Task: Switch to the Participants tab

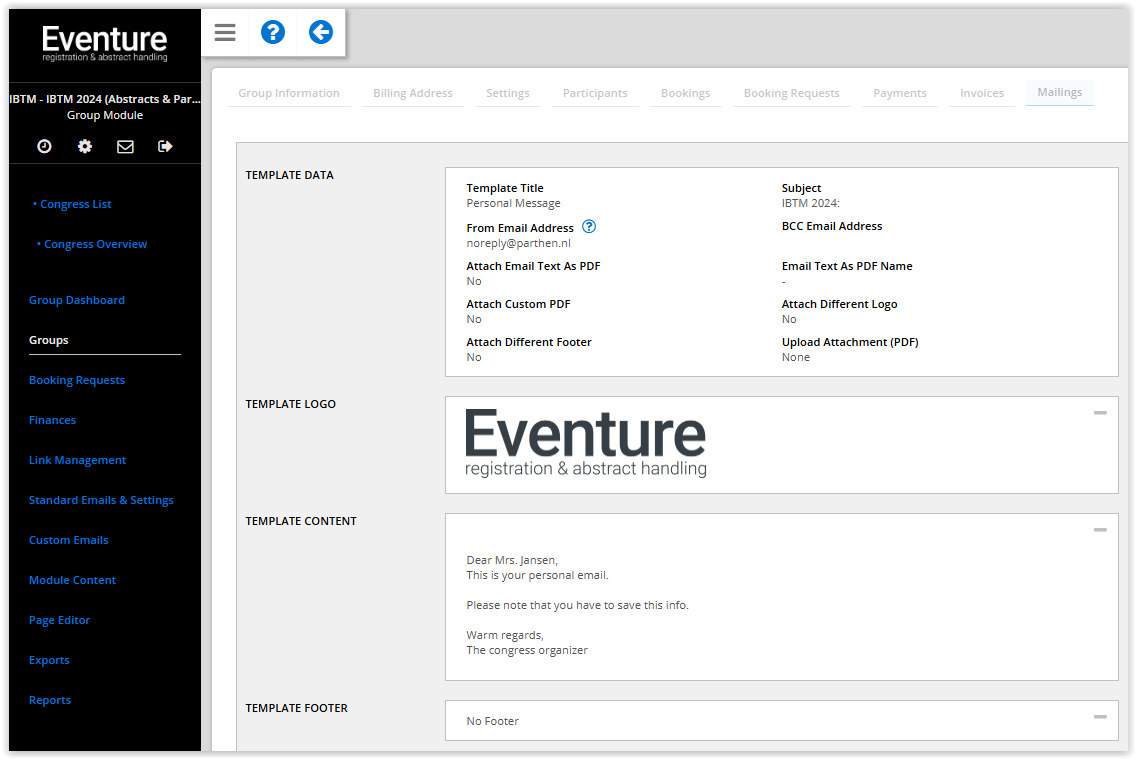Action: click(x=595, y=93)
